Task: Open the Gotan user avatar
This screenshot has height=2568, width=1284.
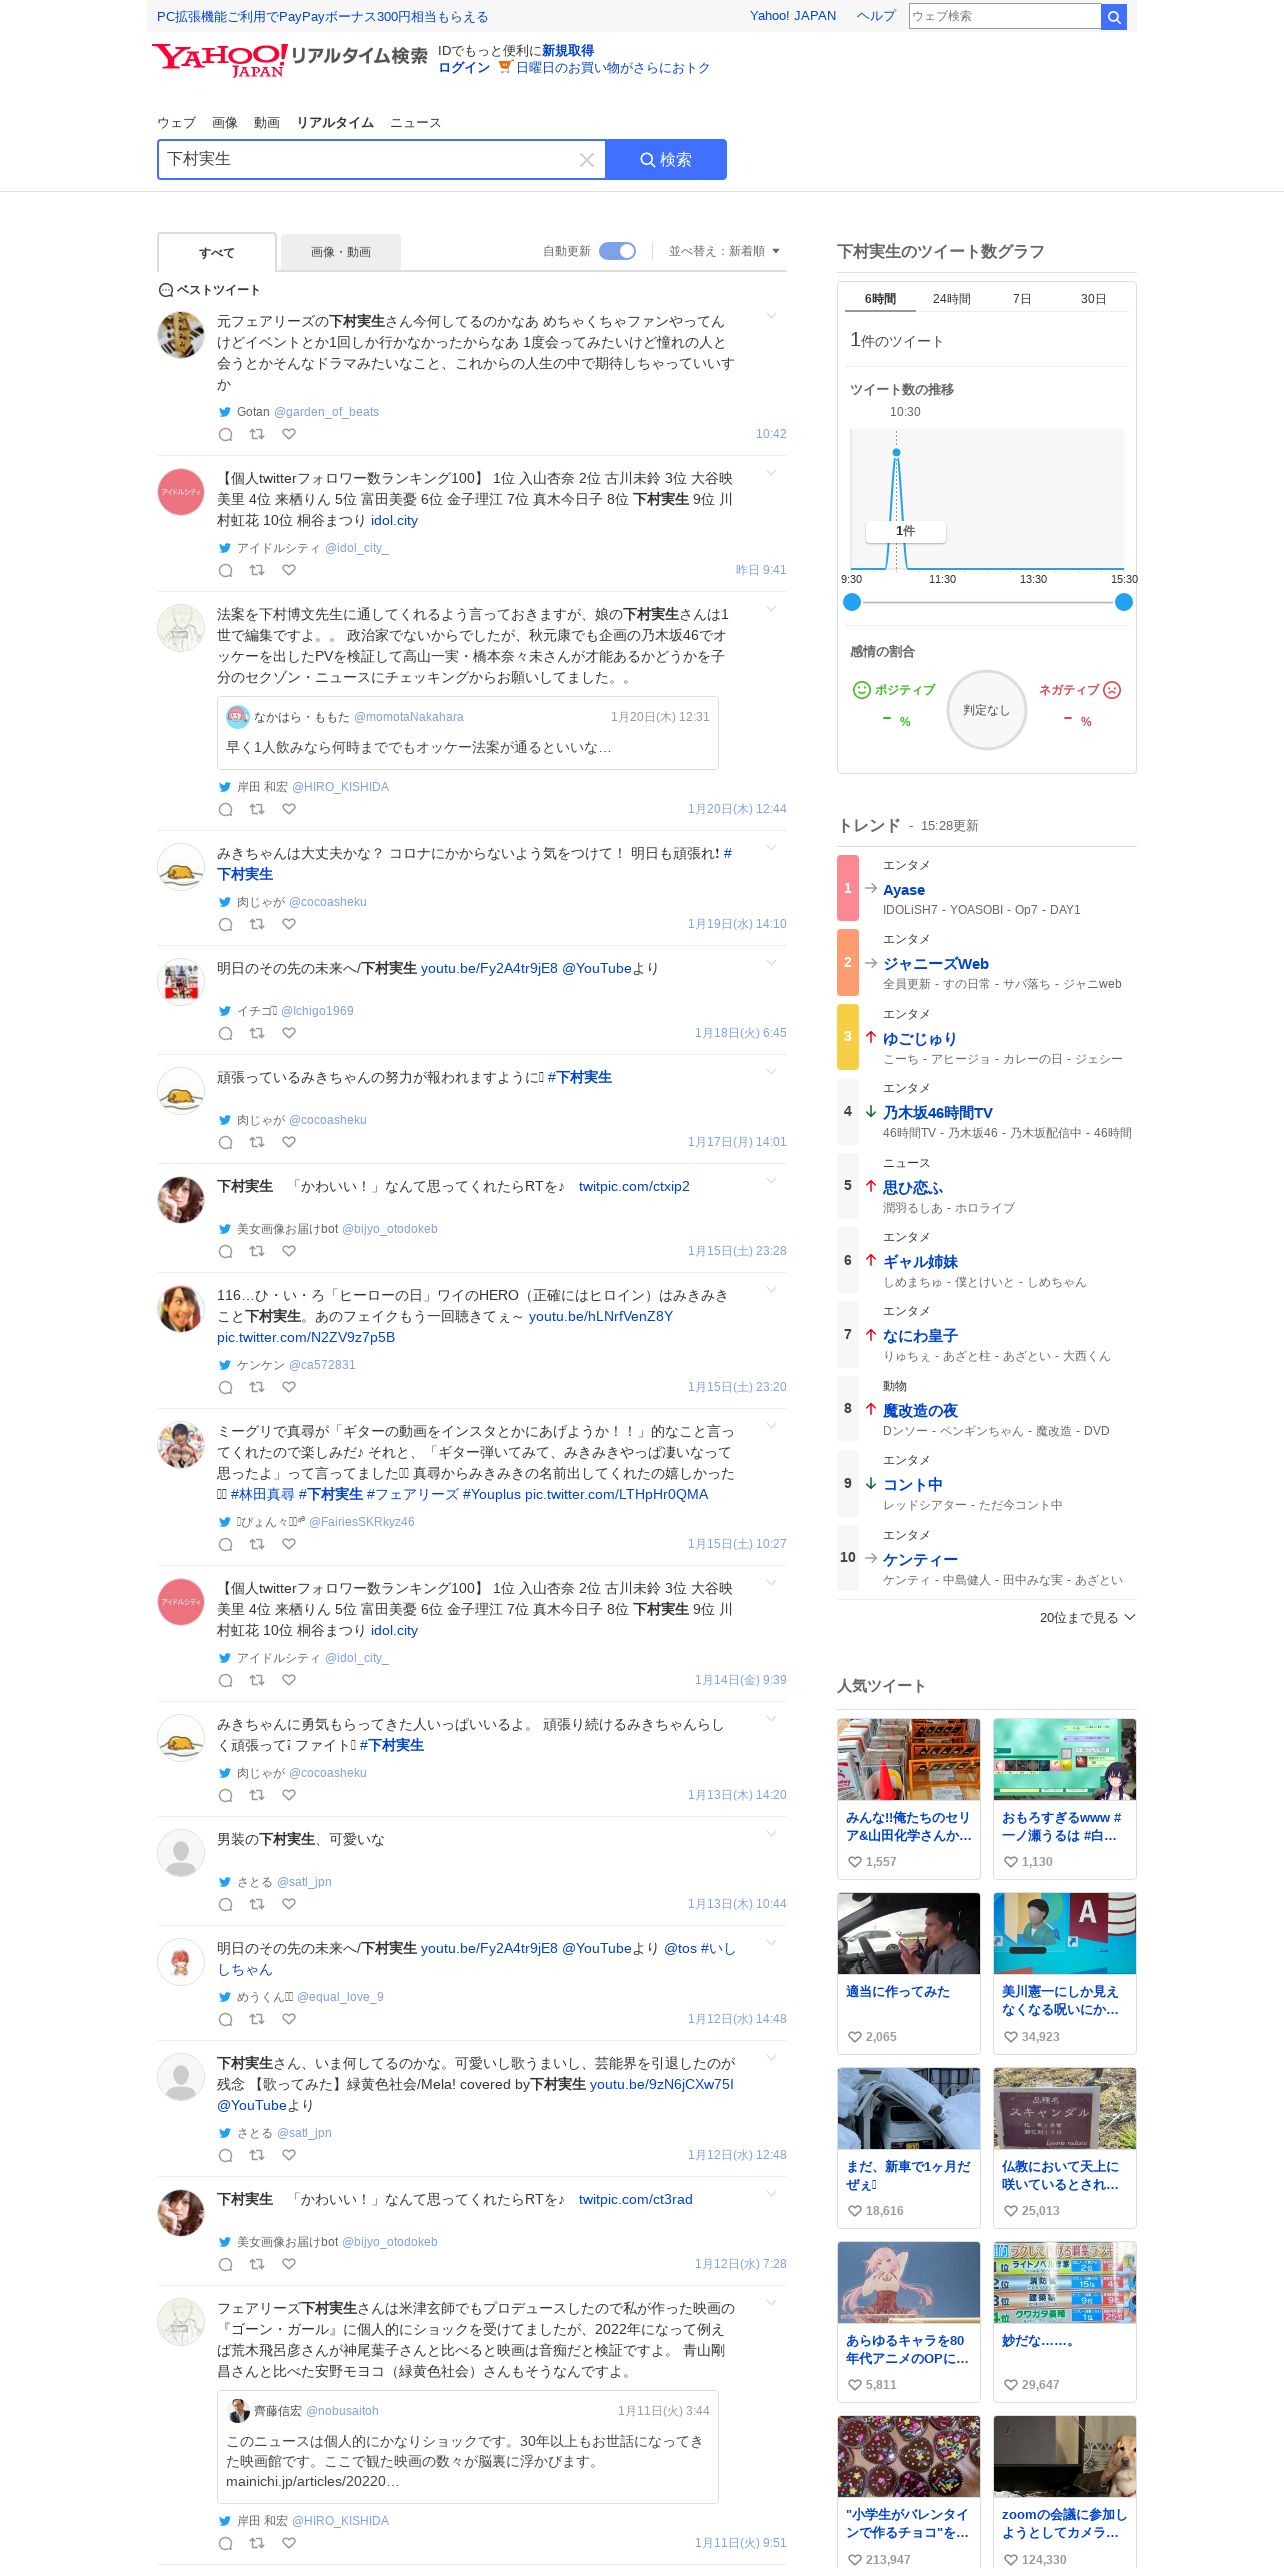Action: (x=181, y=335)
